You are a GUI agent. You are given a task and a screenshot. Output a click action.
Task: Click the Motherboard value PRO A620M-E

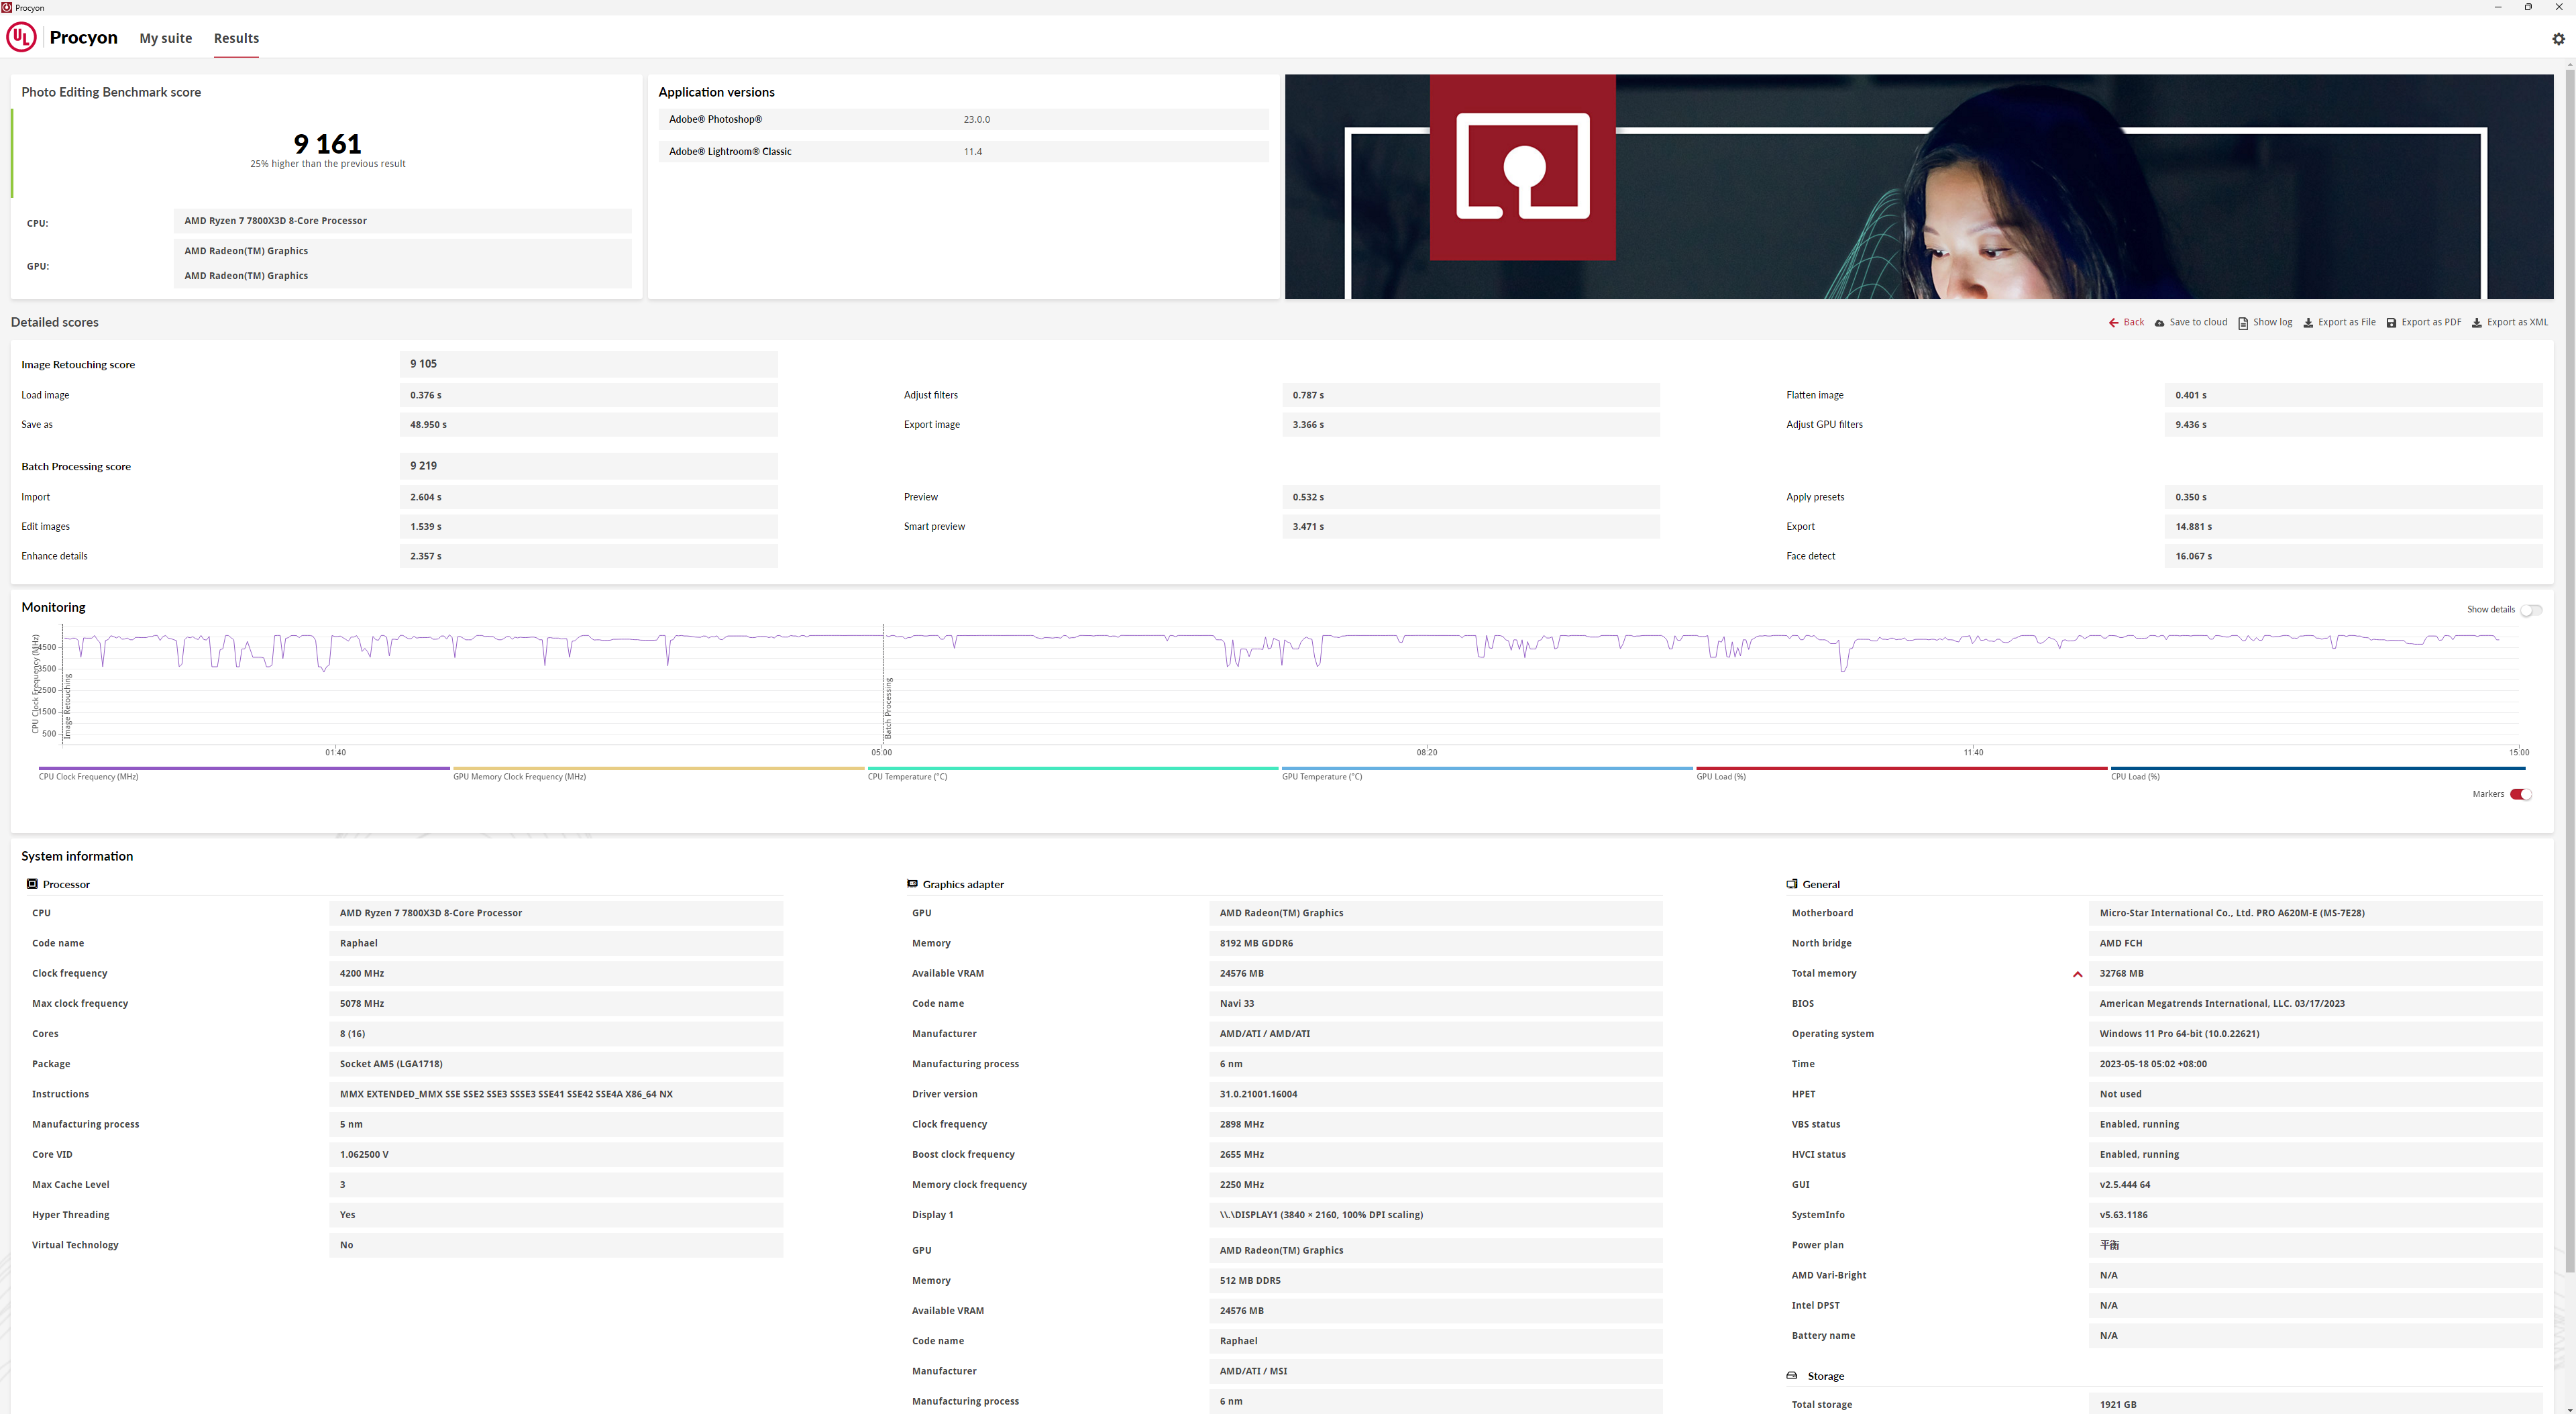(2316, 913)
